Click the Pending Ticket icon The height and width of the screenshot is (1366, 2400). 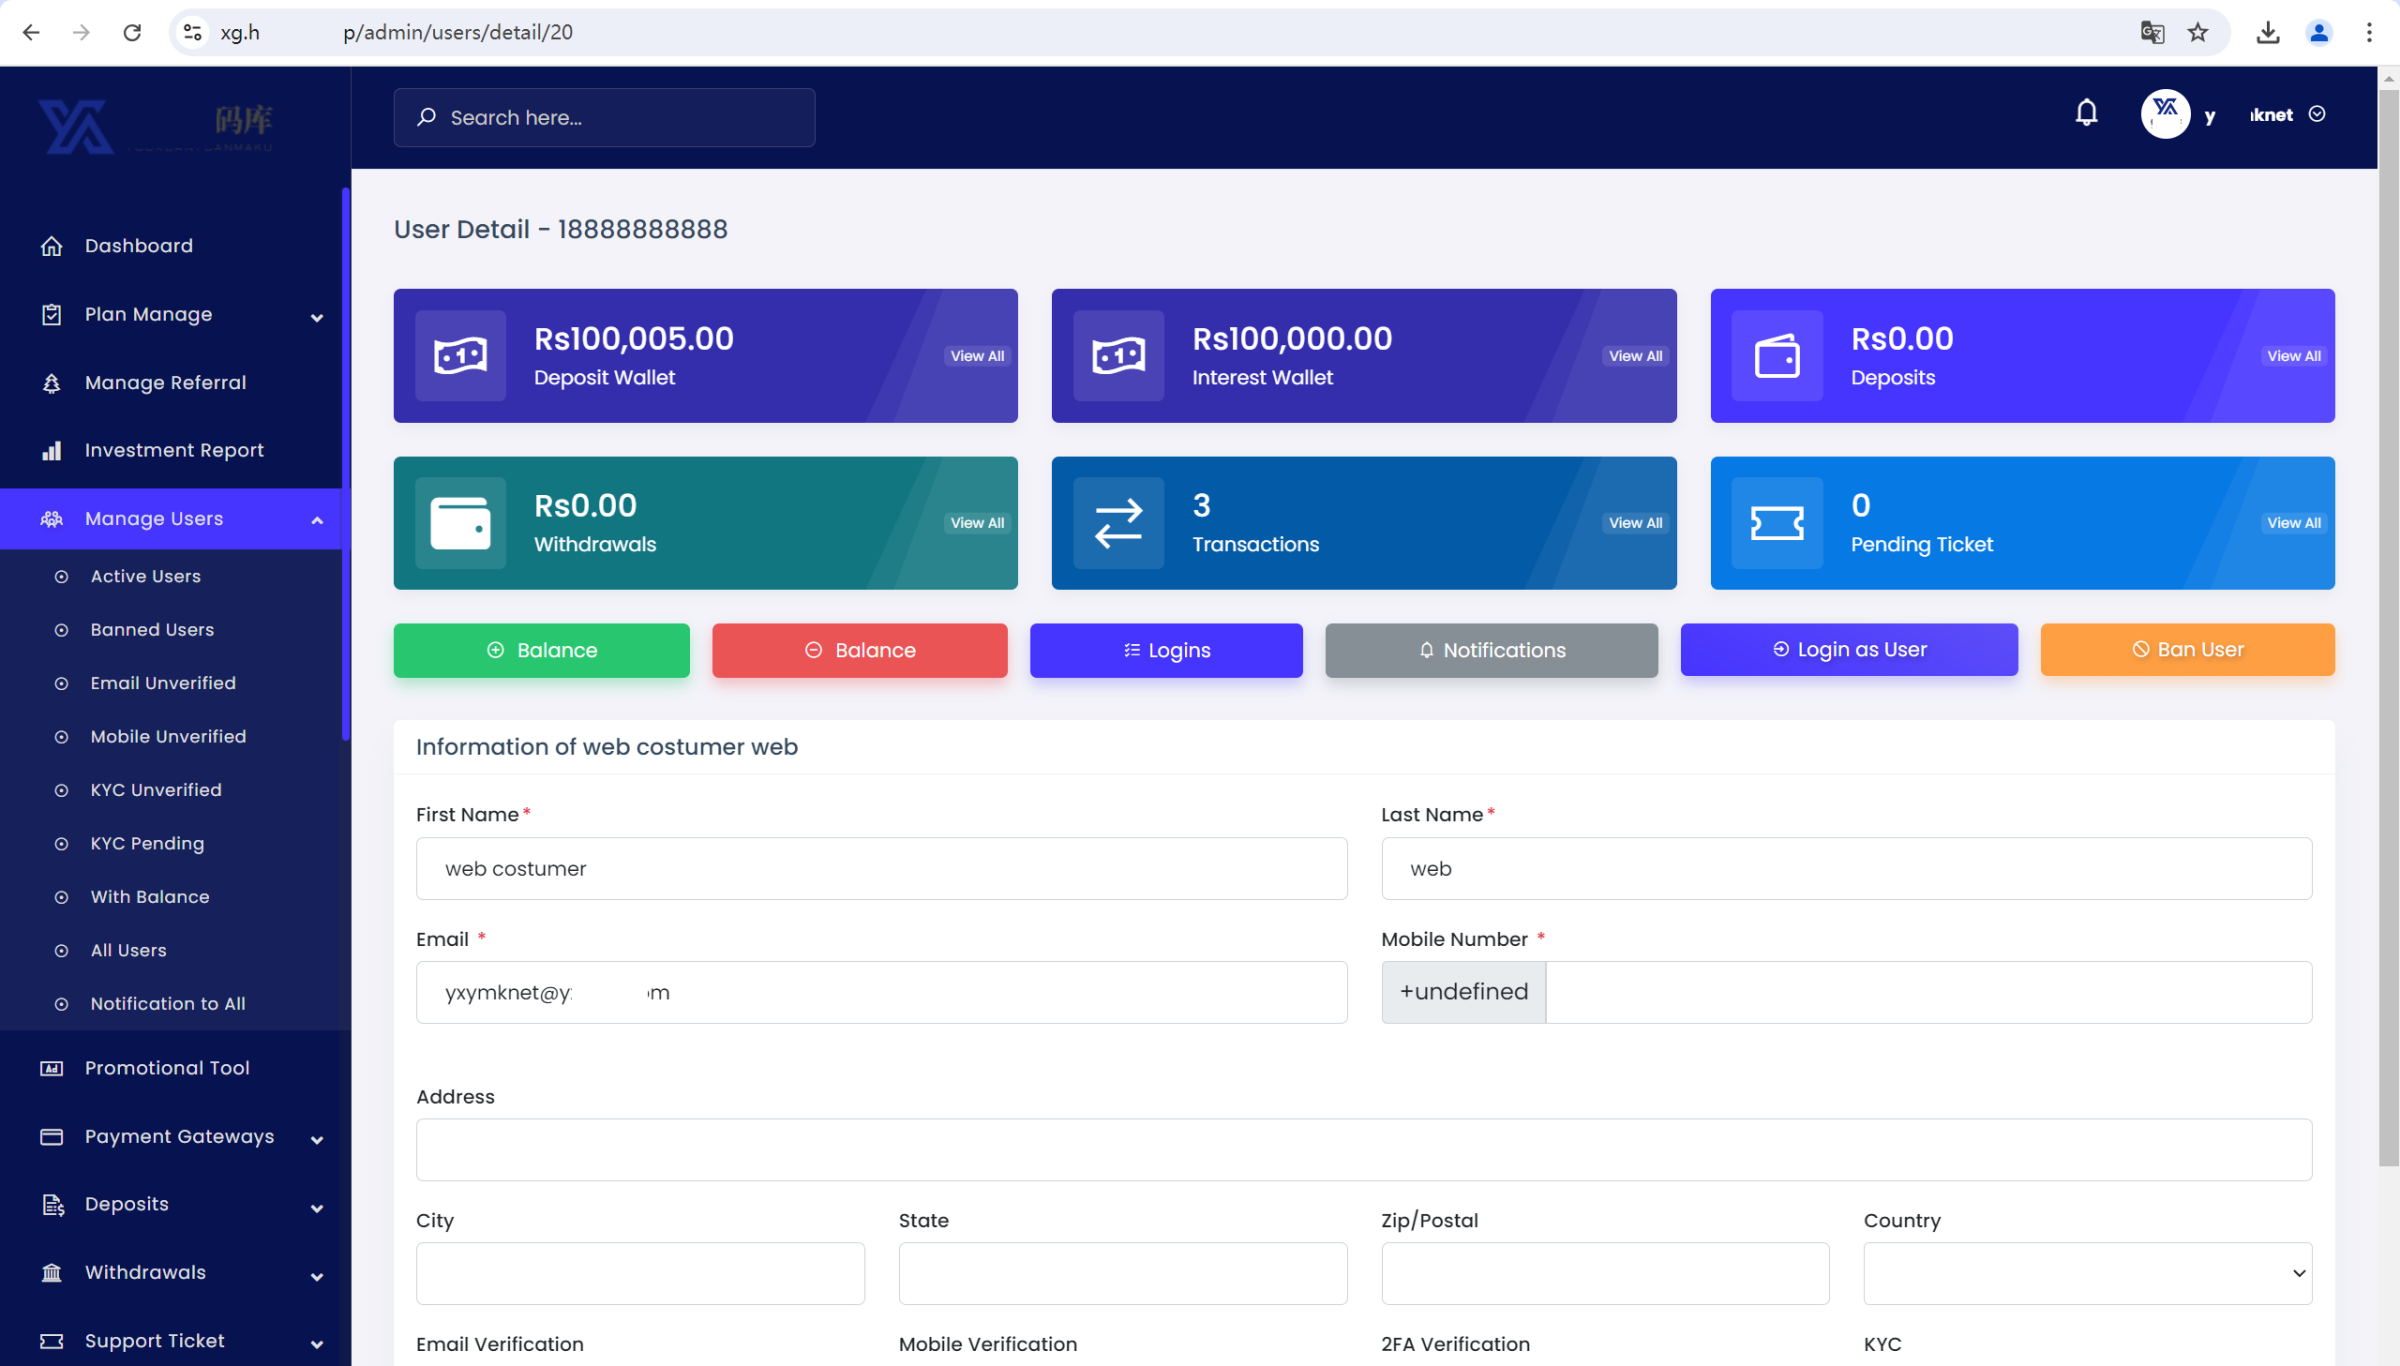(x=1777, y=523)
